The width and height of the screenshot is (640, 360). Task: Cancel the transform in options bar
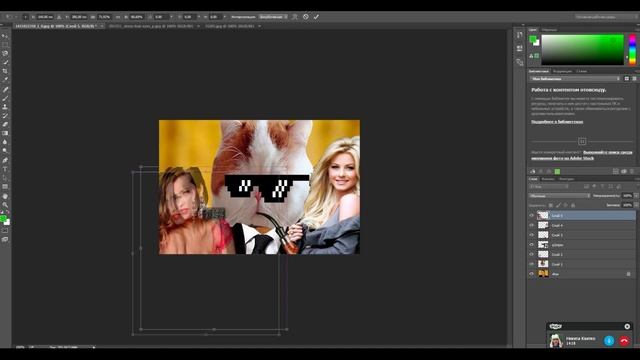click(306, 17)
